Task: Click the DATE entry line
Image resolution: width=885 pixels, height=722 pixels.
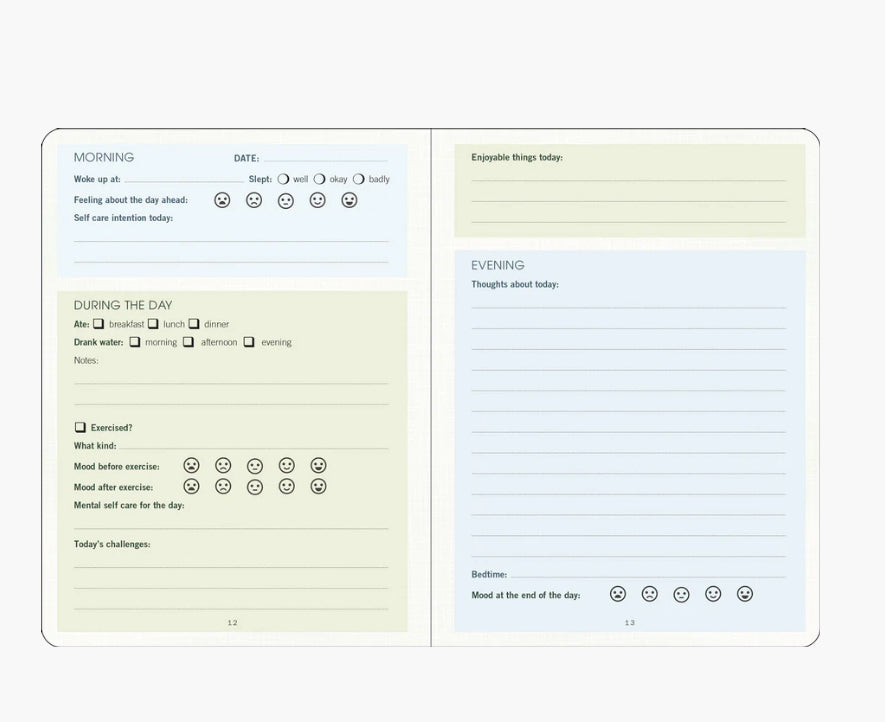Action: coord(325,158)
